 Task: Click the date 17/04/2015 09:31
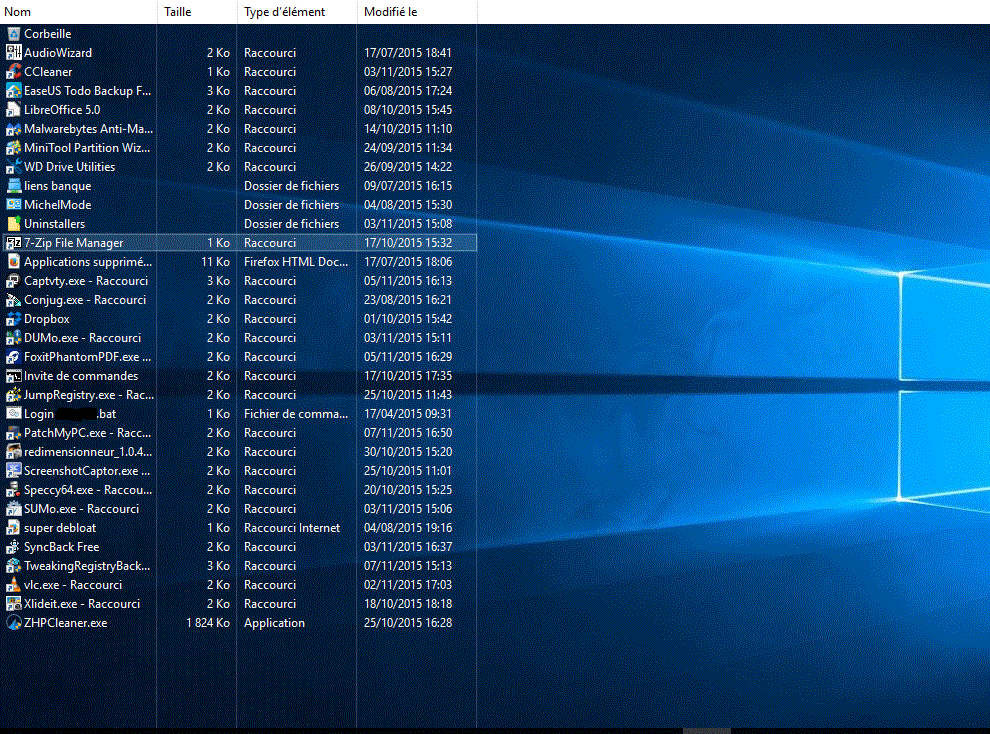(408, 413)
